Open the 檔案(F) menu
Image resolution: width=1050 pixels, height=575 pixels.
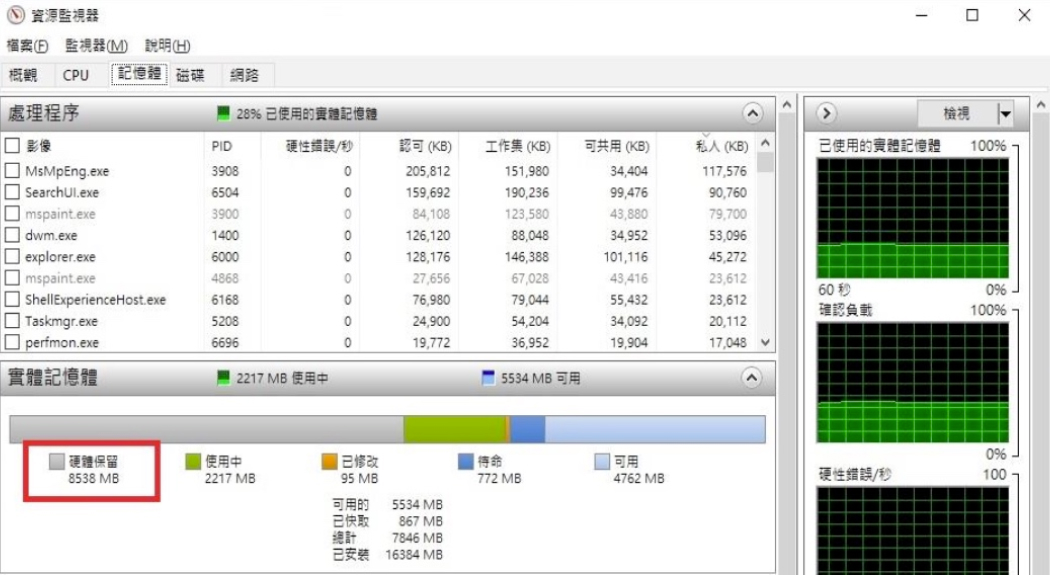click(27, 46)
